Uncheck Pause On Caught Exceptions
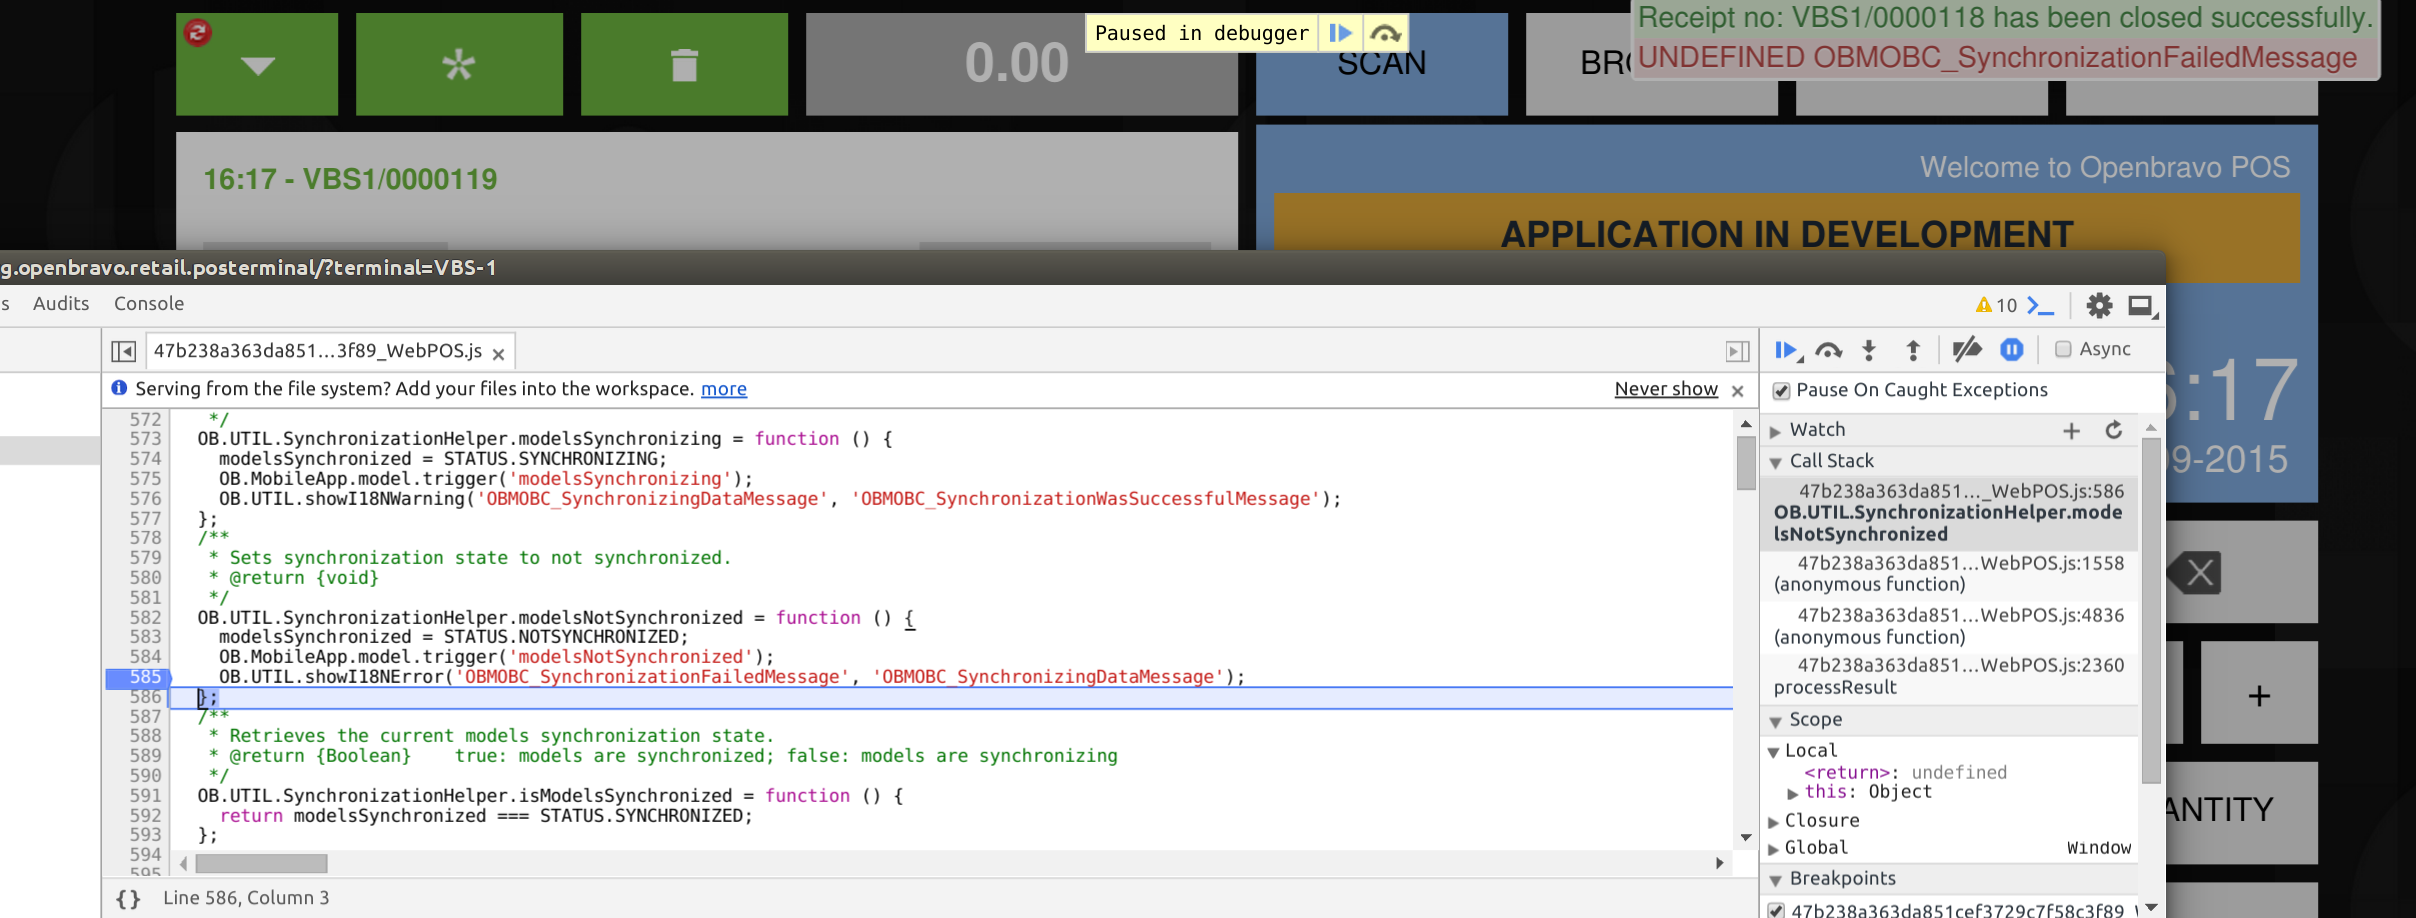 [1781, 391]
